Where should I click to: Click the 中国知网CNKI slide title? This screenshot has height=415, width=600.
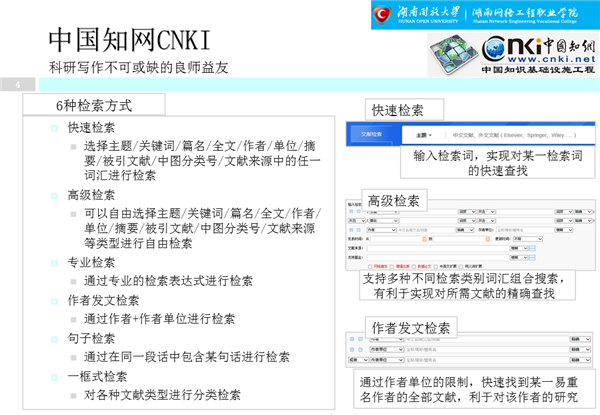pyautogui.click(x=129, y=40)
